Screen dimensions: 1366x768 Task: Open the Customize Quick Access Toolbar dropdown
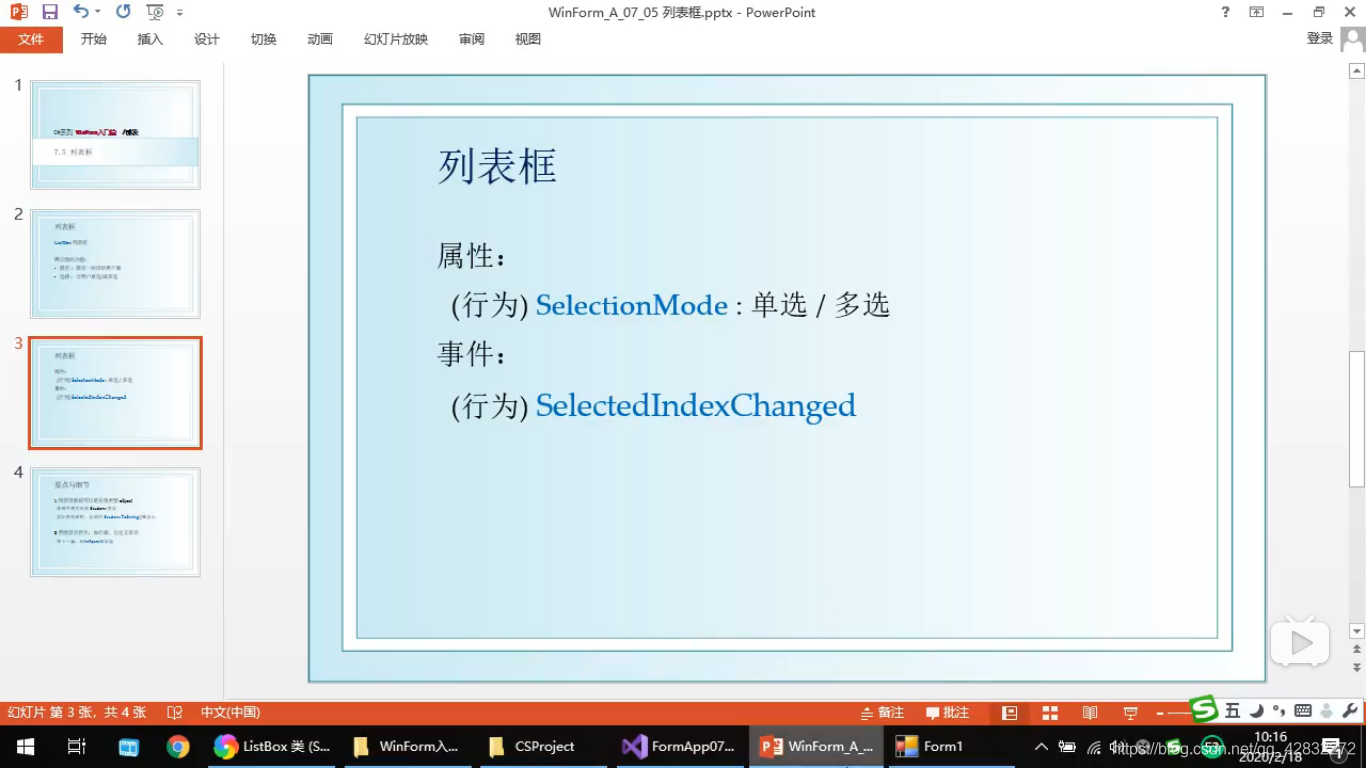point(180,13)
